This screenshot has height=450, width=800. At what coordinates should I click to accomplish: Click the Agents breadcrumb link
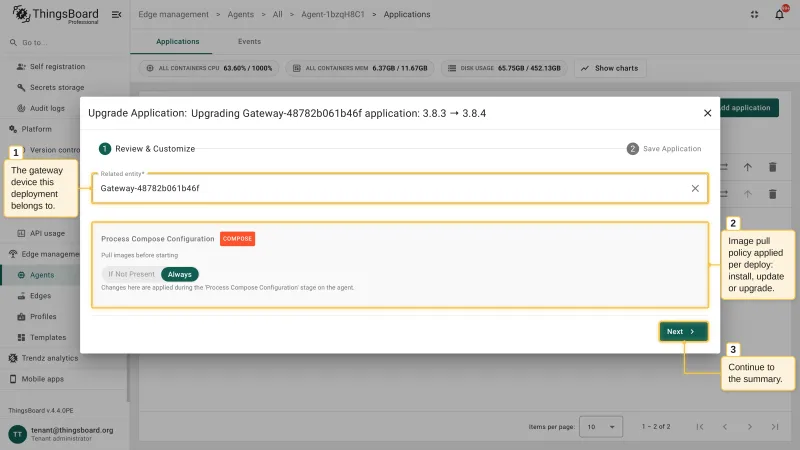(x=240, y=14)
